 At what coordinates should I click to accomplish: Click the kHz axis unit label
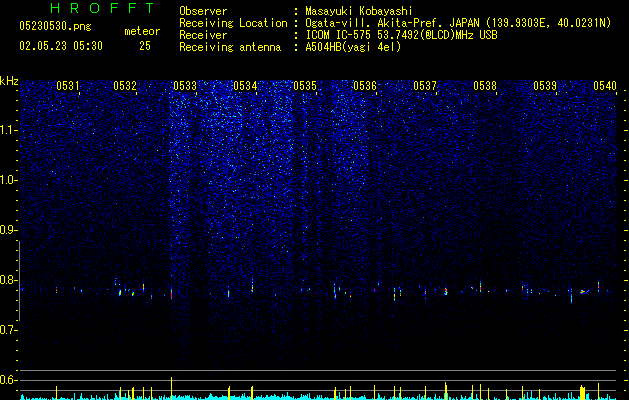coord(9,81)
